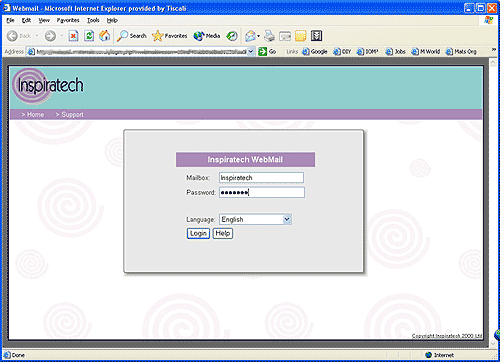Open the Mats Org link in Links bar
Viewport: 500px width, 362px height.
coord(461,52)
